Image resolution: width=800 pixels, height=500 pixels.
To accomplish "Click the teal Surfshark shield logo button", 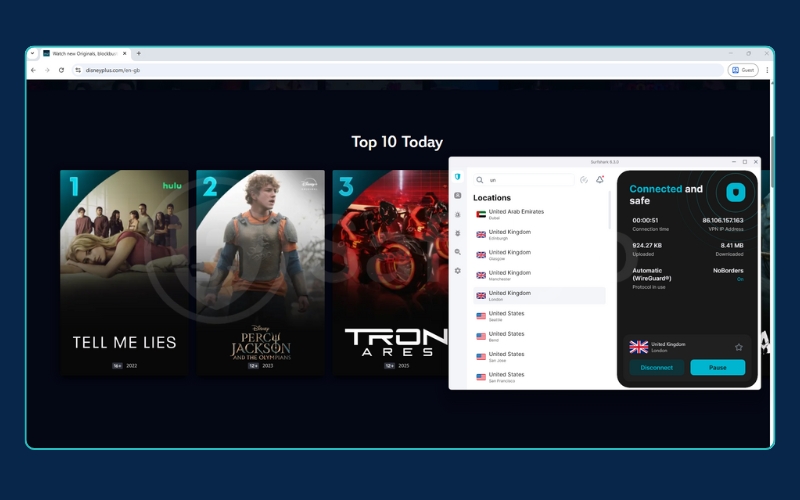I will [736, 192].
